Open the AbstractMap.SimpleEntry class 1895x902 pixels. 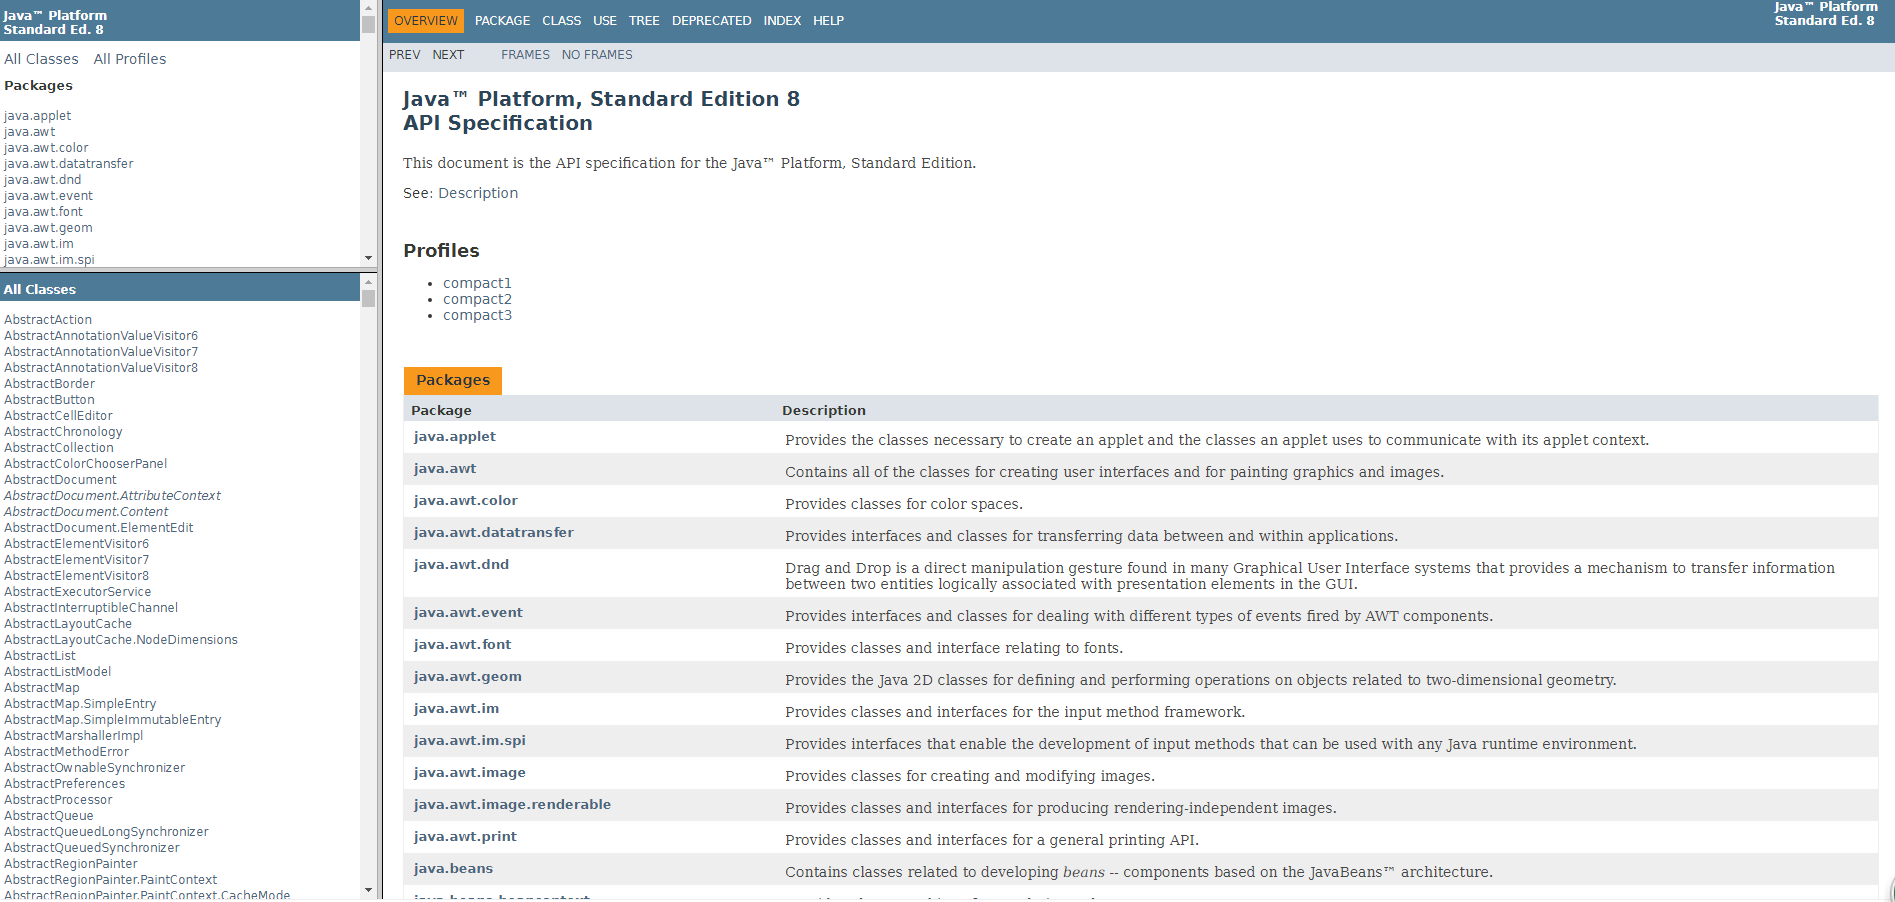pos(80,704)
